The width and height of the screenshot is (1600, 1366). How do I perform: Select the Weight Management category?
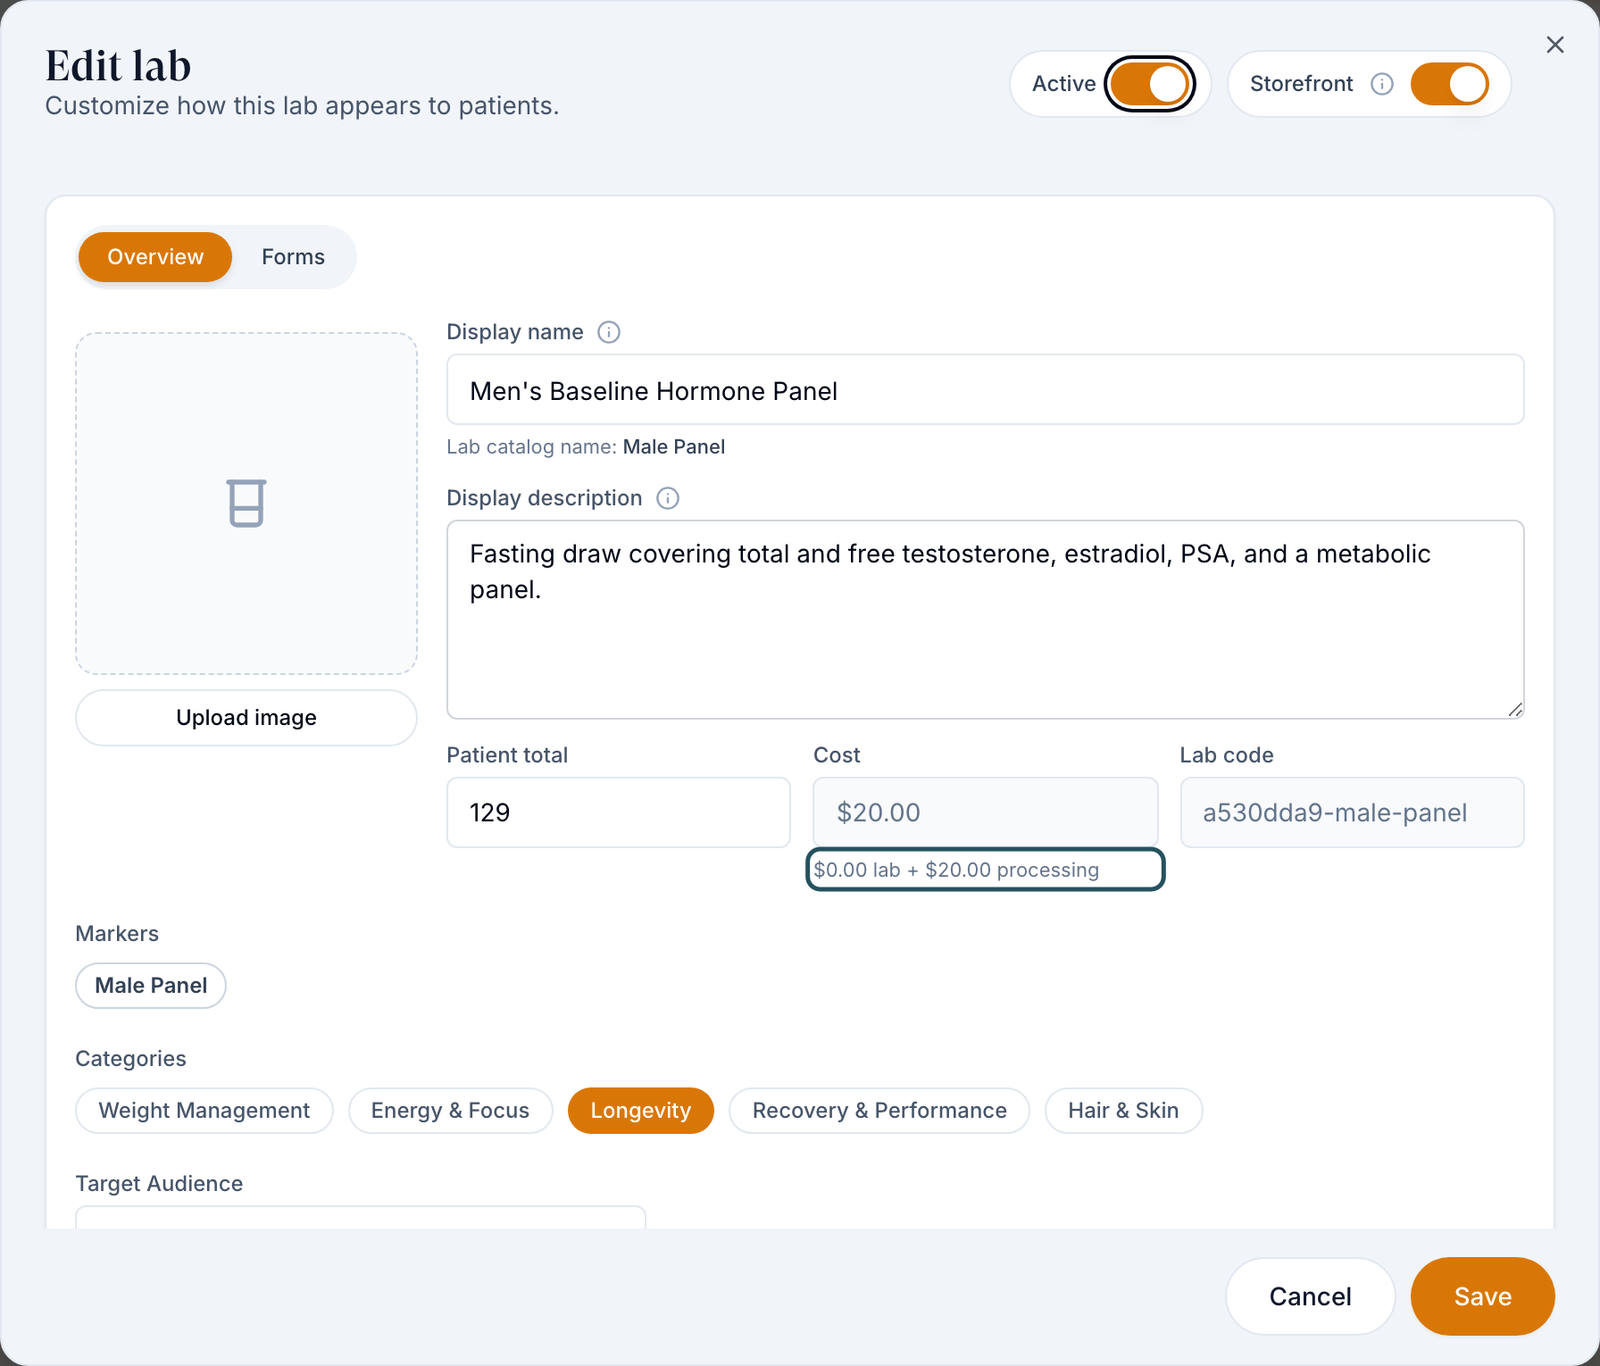(x=204, y=1111)
